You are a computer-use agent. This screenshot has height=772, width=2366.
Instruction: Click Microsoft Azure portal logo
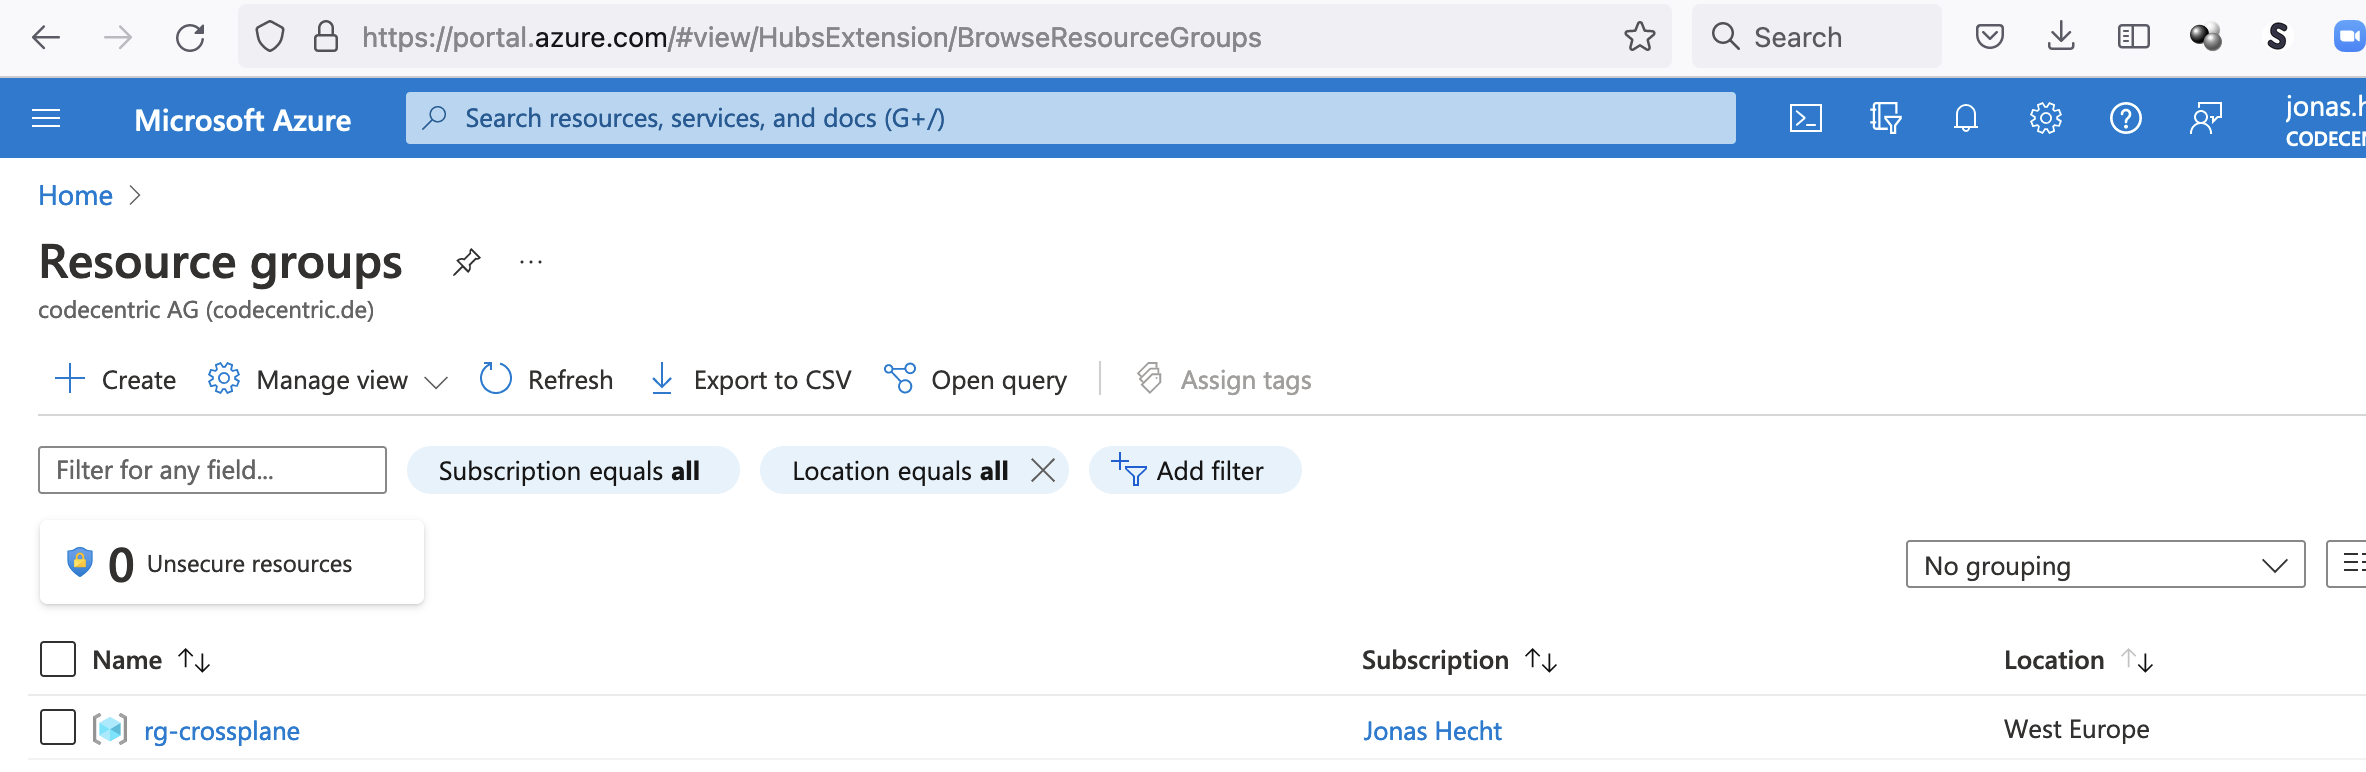pos(243,120)
